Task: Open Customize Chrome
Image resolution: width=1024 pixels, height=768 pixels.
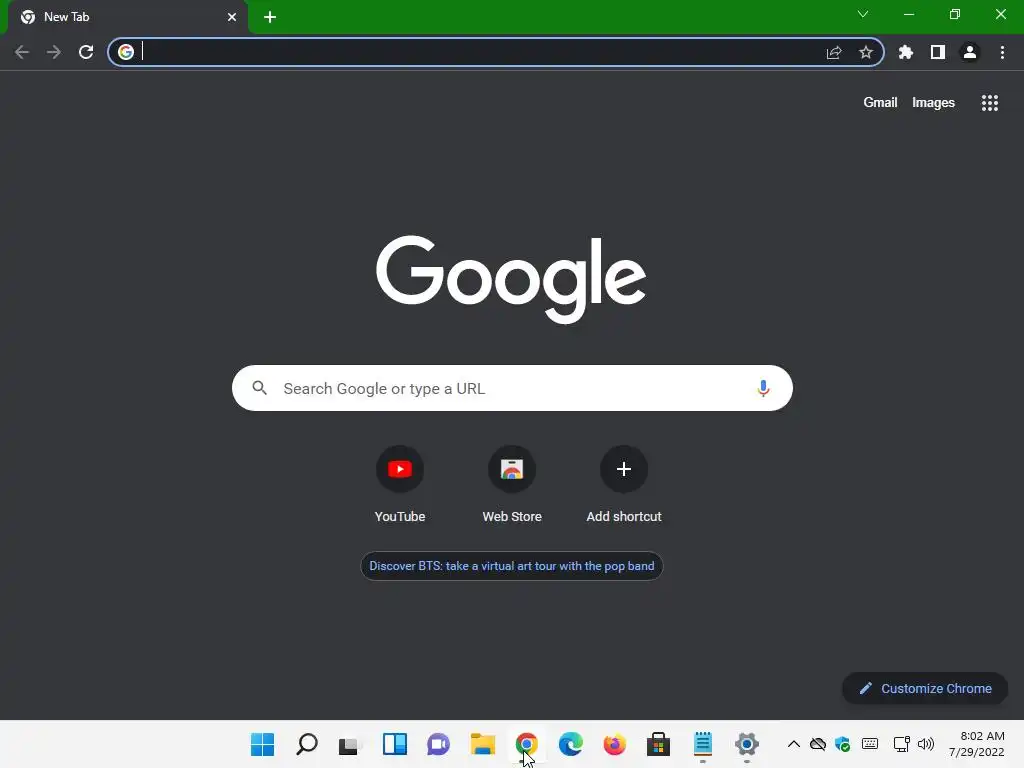Action: pyautogui.click(x=925, y=688)
